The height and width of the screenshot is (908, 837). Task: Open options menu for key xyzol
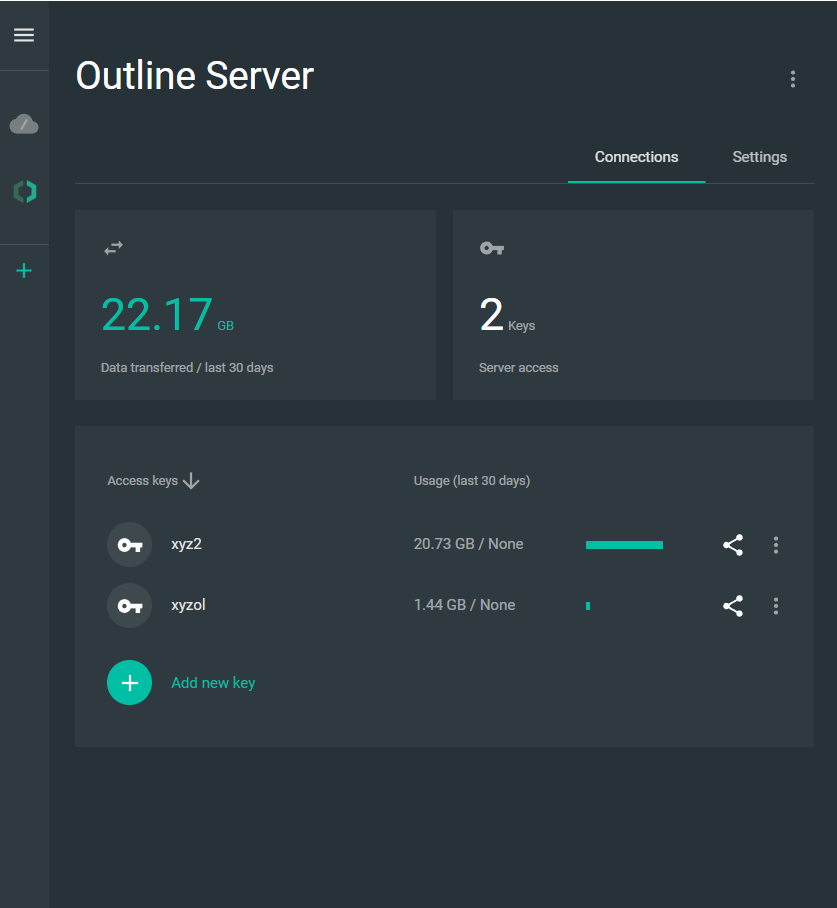[776, 605]
